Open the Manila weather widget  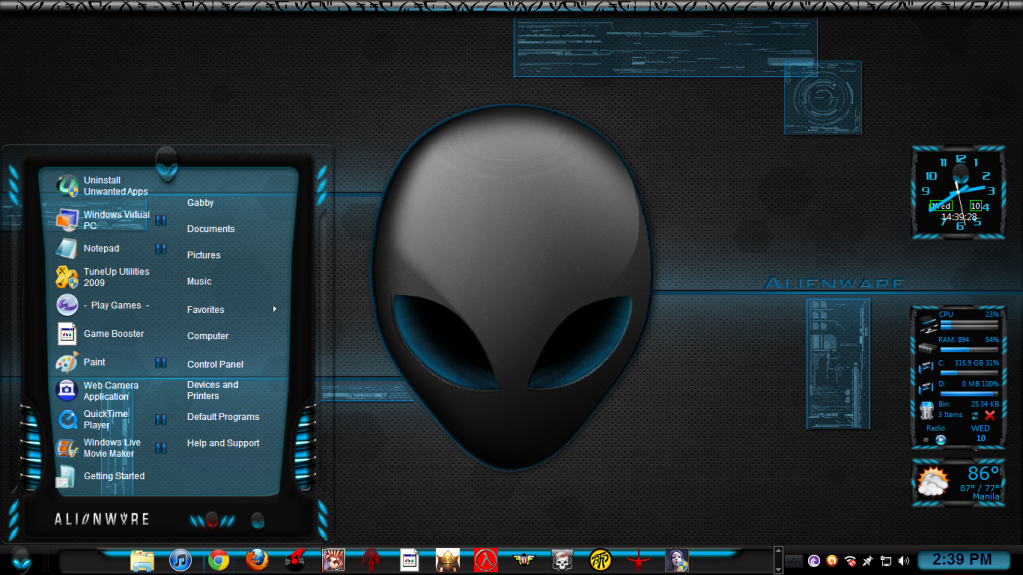pyautogui.click(x=958, y=482)
